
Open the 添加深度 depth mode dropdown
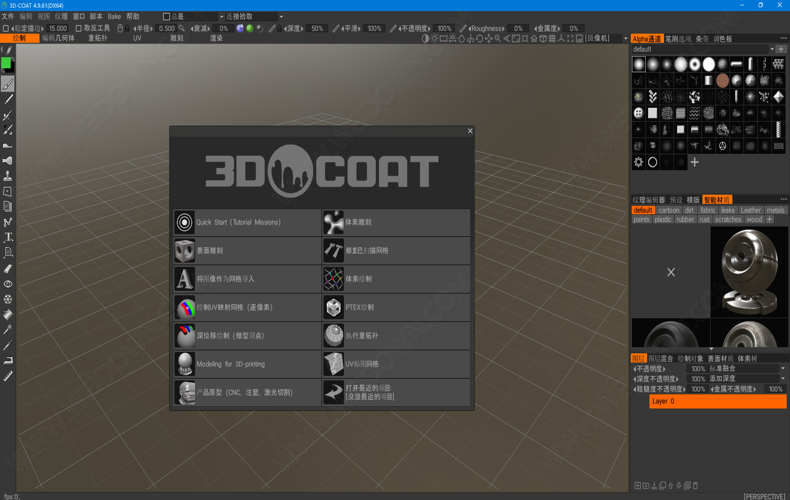782,379
